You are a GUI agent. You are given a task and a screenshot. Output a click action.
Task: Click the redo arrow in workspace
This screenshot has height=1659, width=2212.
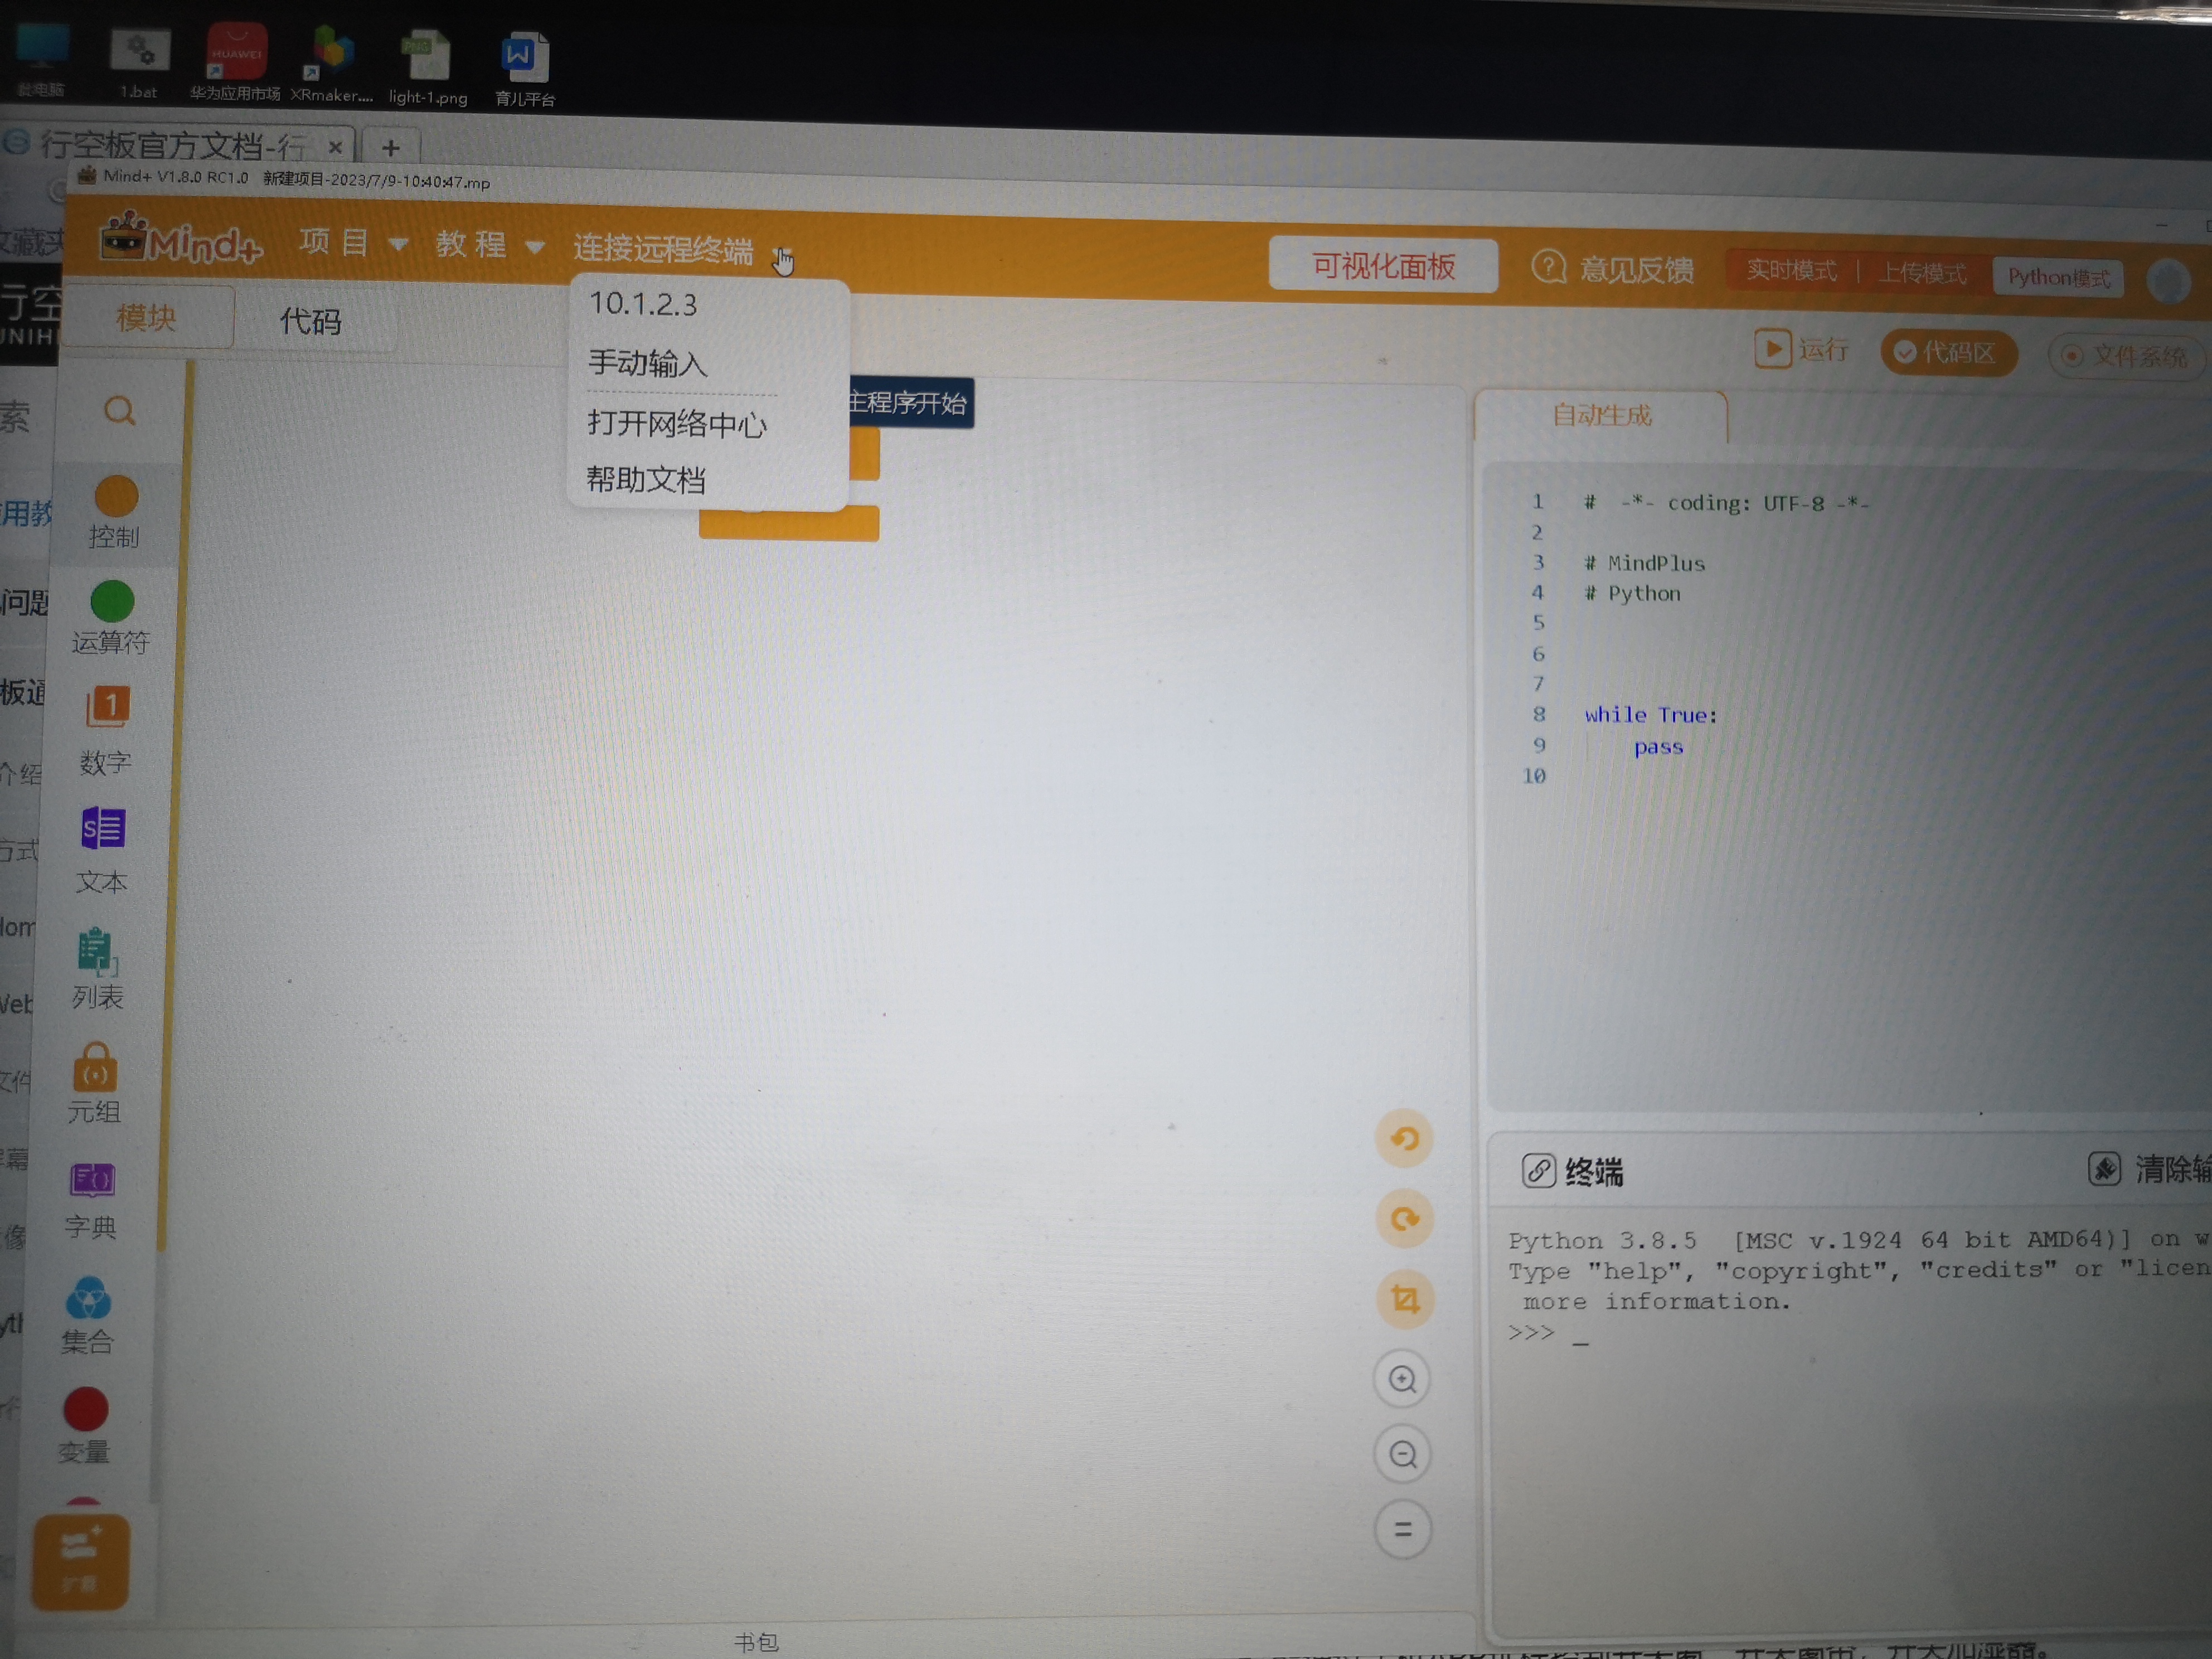tap(1405, 1219)
